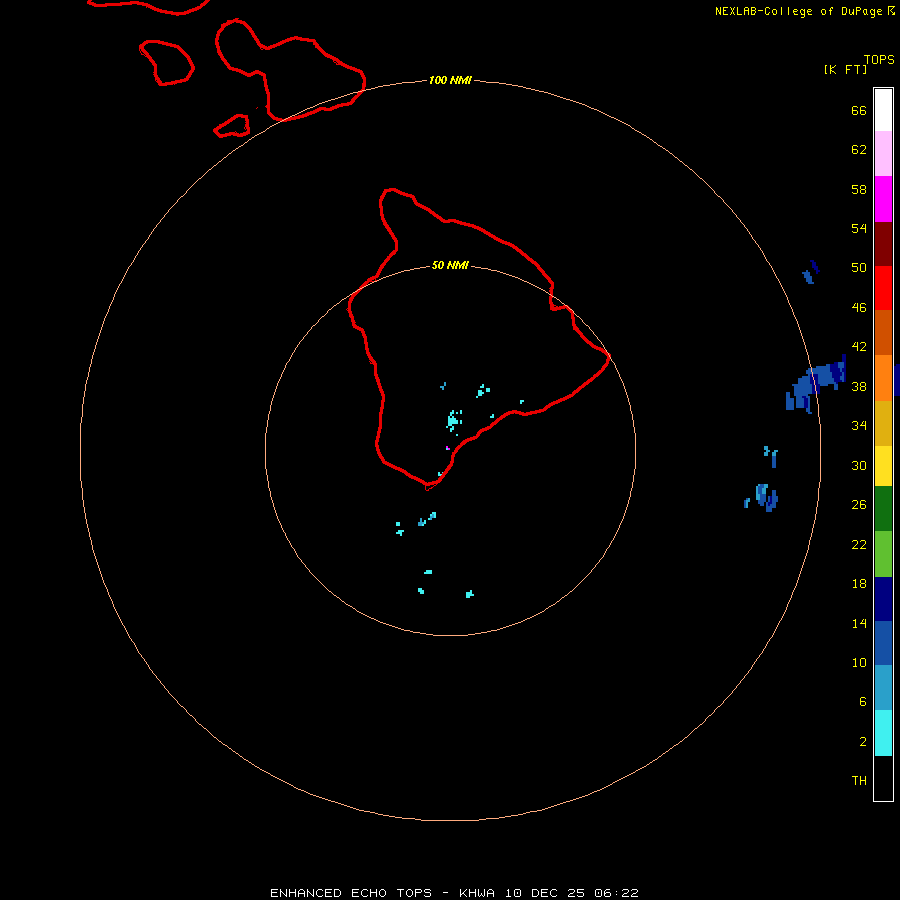Click the '100 NMI' range ring label

point(450,80)
